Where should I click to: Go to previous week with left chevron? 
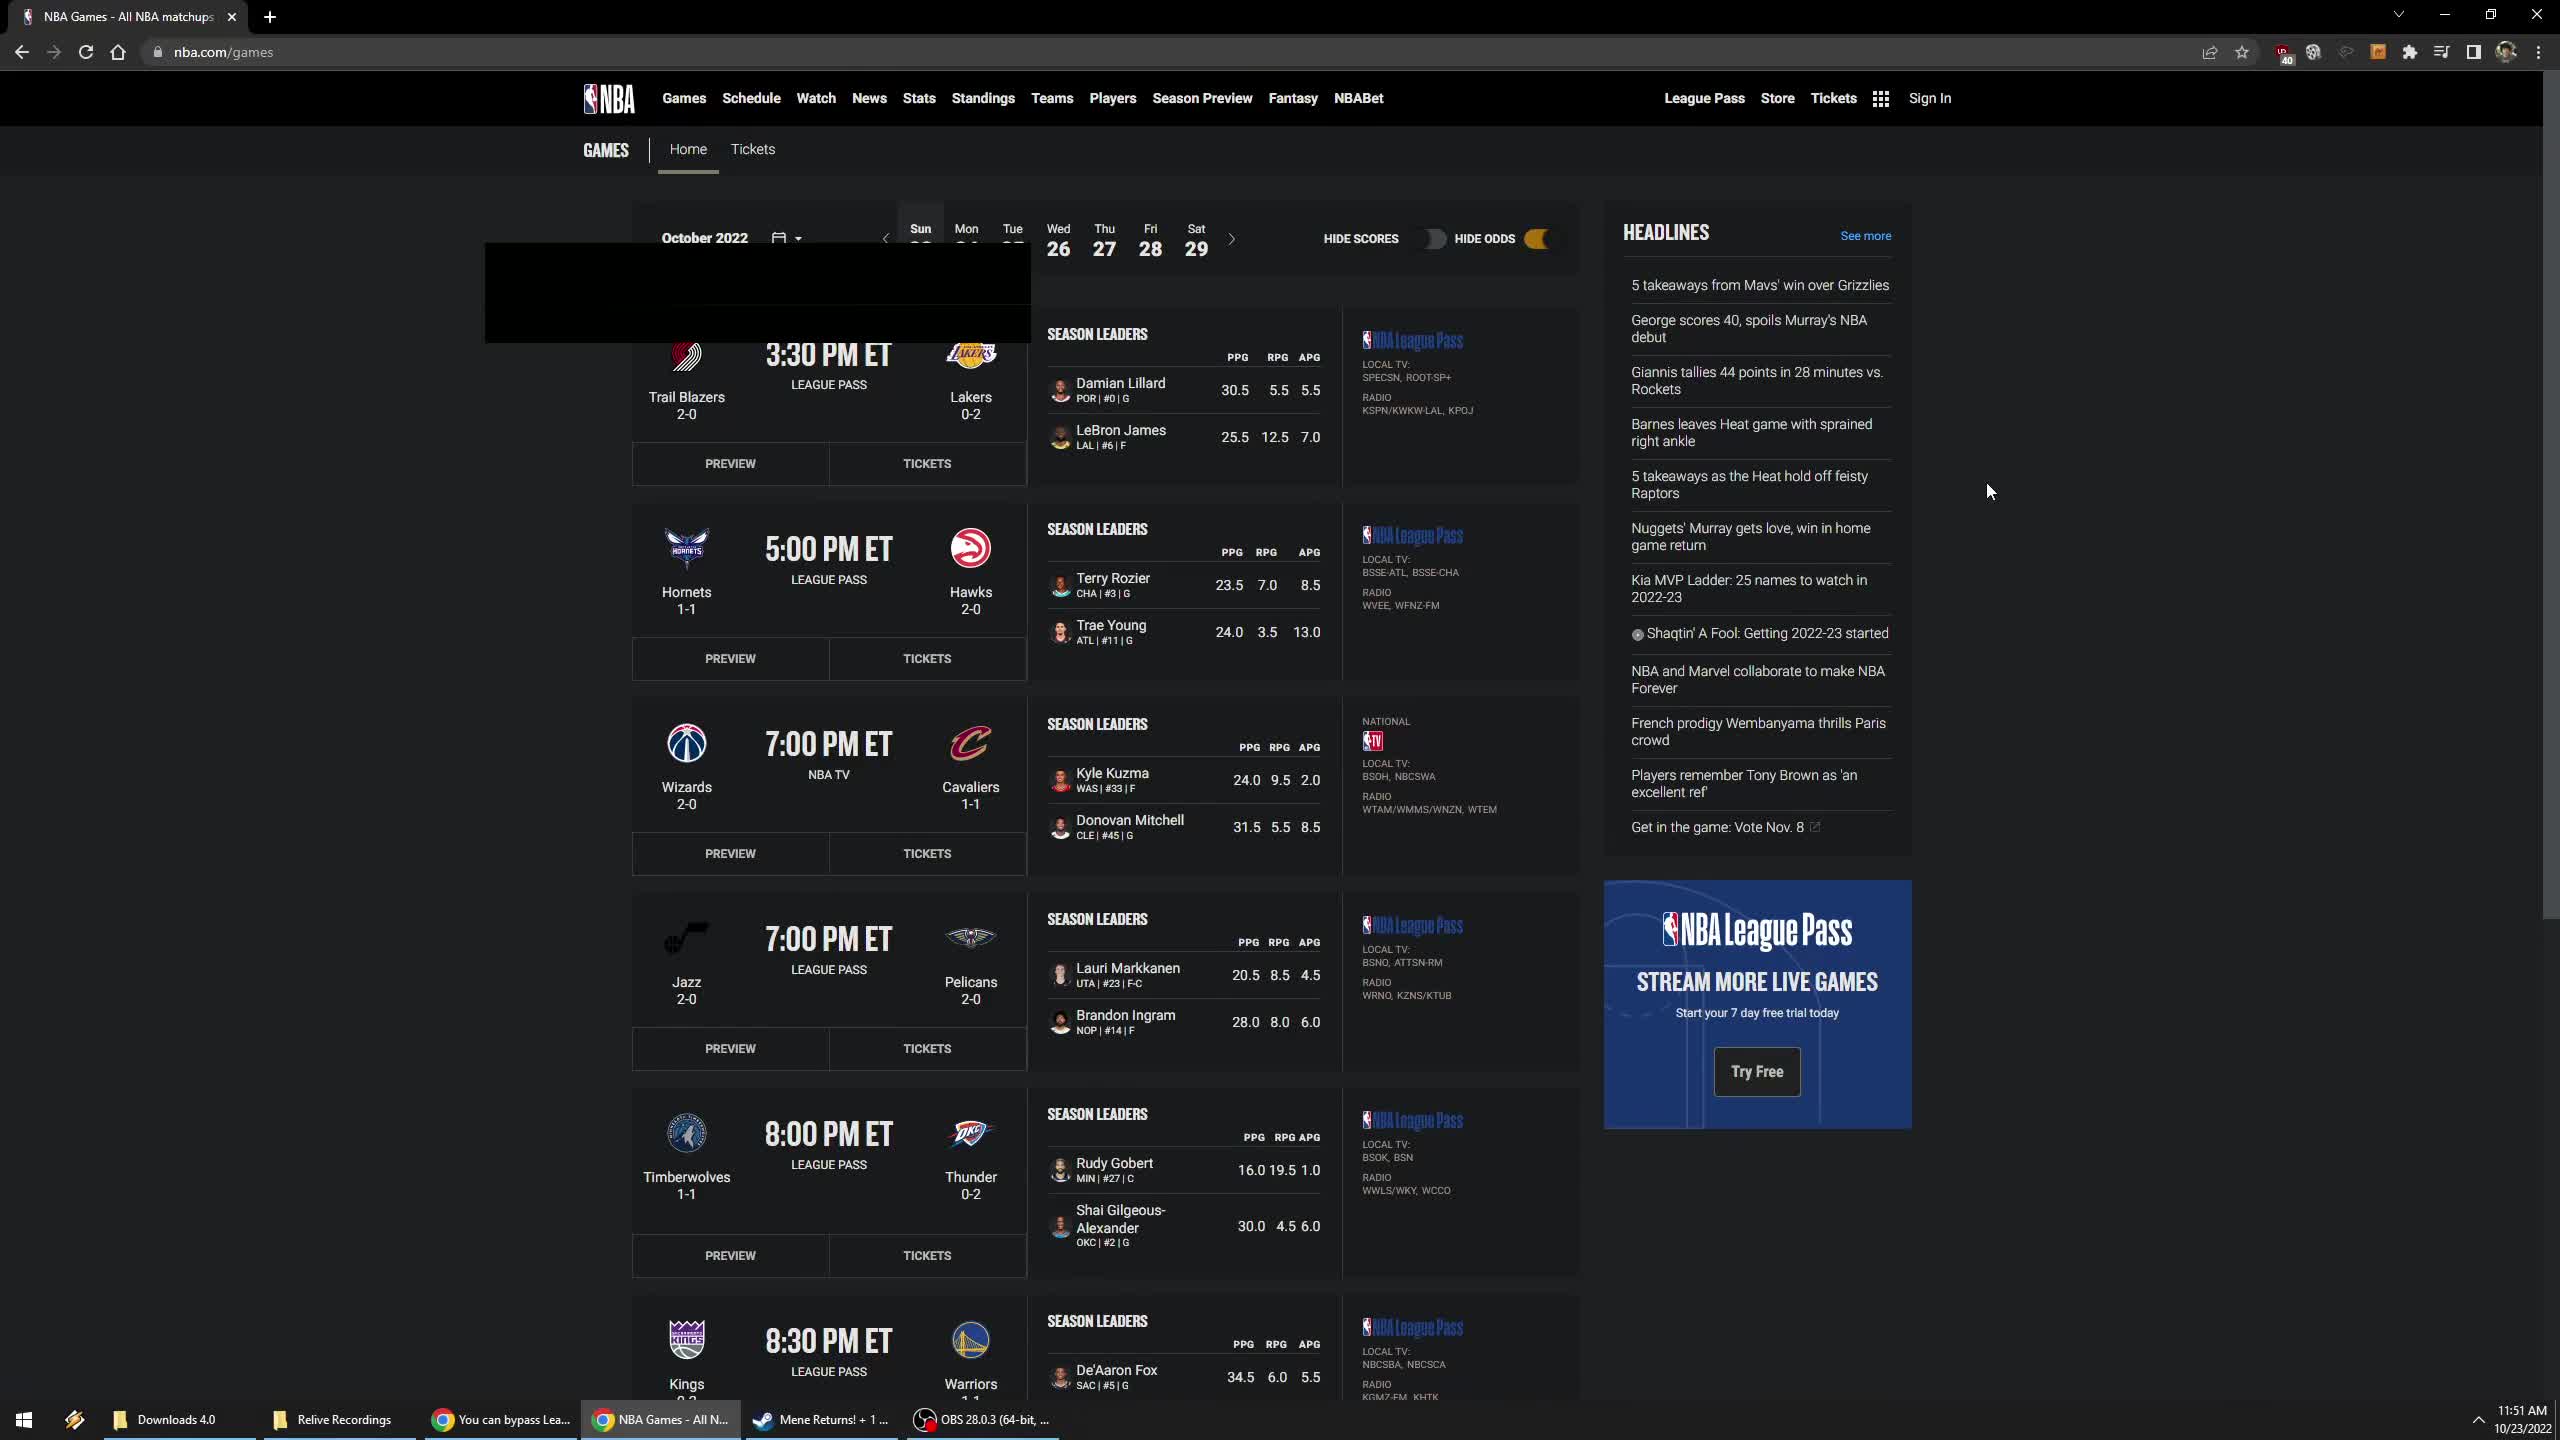click(885, 239)
